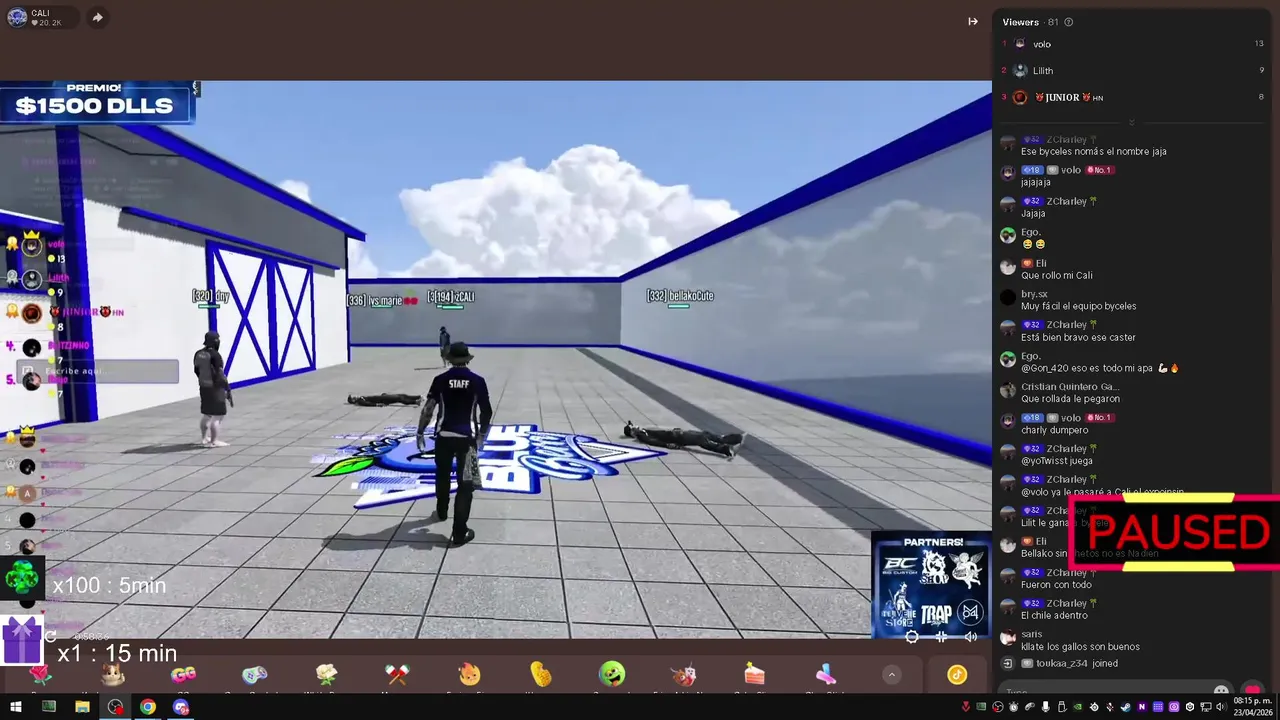Screen dimensions: 1280x720
Task: Open CALI streamer profile avatar
Action: [17, 17]
